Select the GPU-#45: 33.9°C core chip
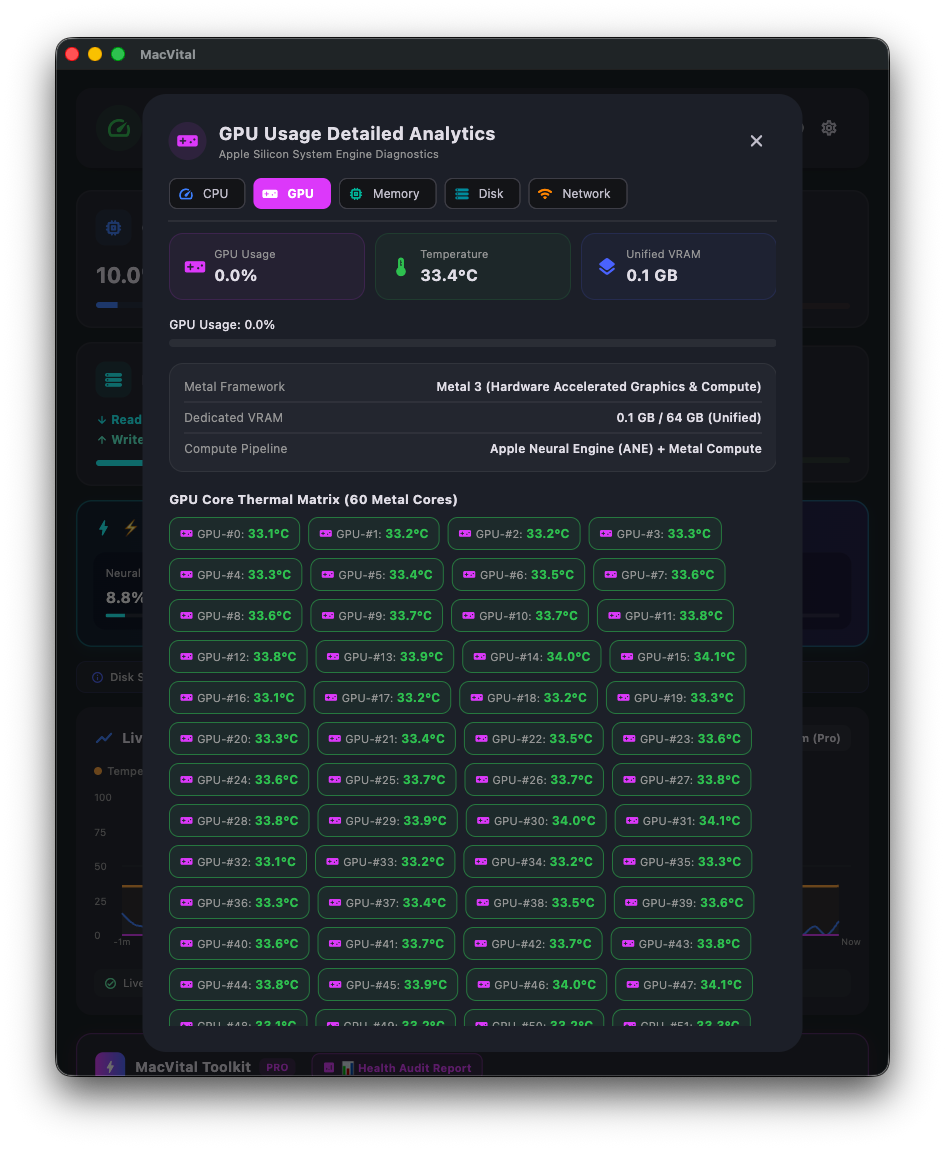 [x=388, y=985]
